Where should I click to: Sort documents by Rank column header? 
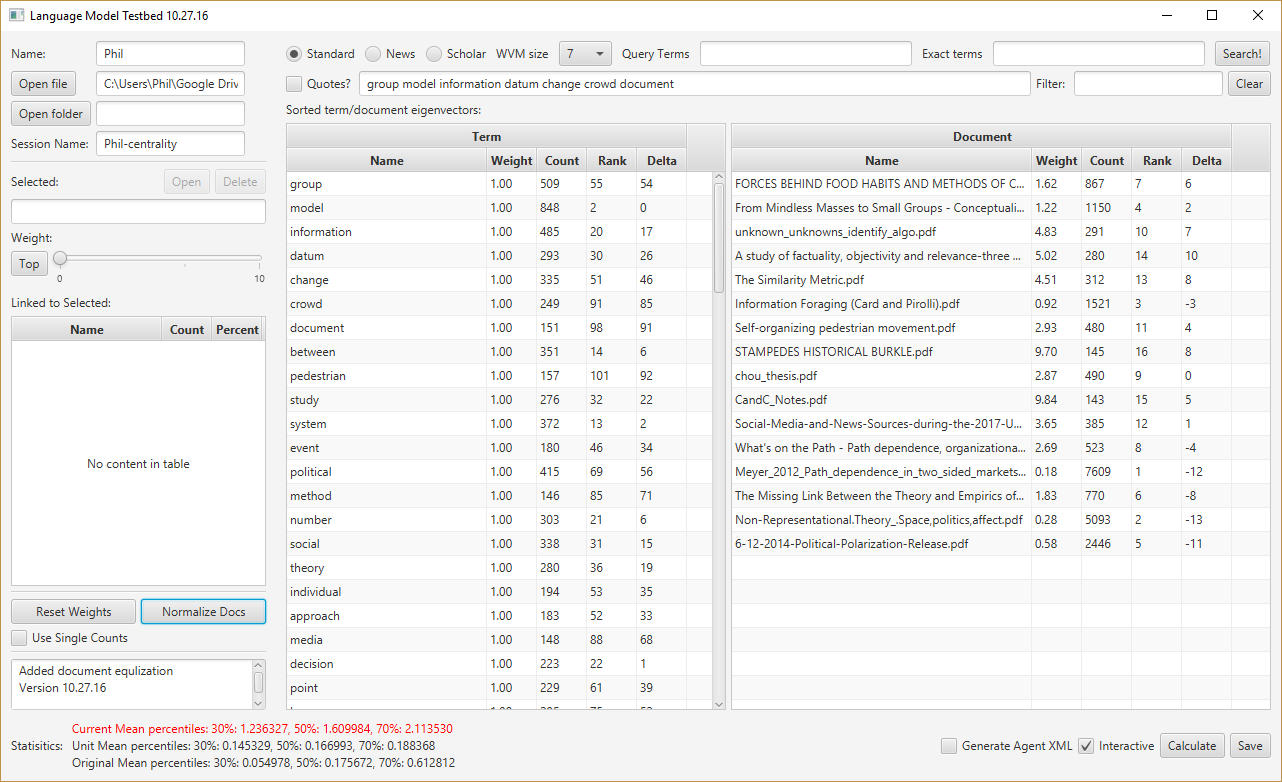[x=1156, y=161]
